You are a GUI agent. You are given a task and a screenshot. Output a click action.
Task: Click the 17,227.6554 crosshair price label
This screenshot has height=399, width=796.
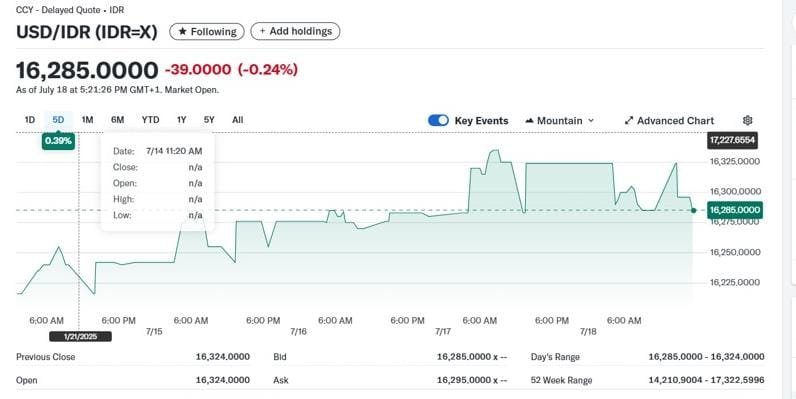(733, 140)
